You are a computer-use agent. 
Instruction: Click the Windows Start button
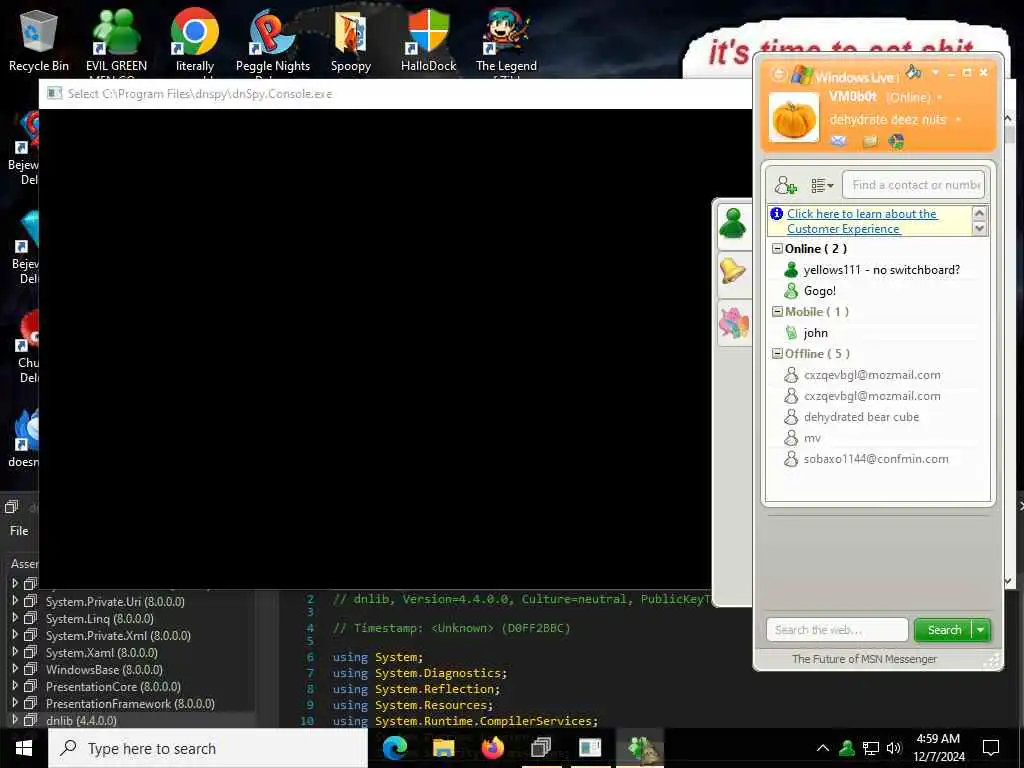[24, 748]
